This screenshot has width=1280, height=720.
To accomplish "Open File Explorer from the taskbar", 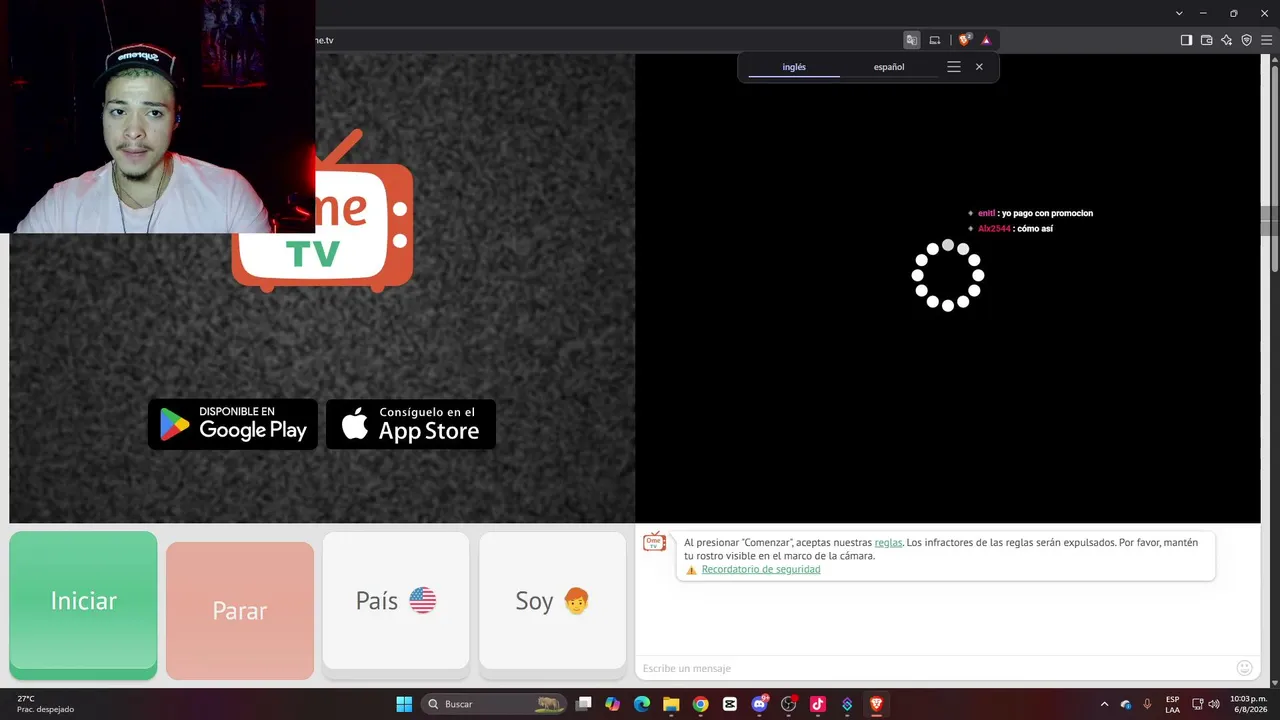I will [x=671, y=704].
